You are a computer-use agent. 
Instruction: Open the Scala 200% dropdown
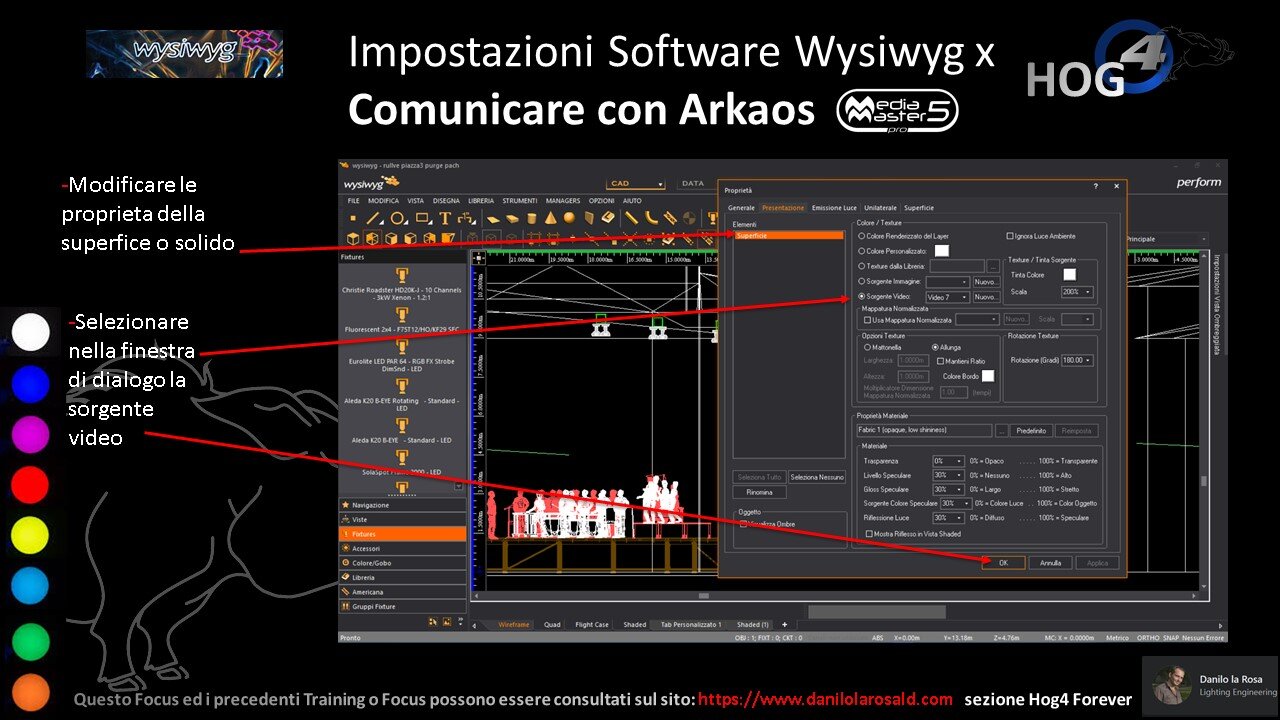click(x=1077, y=292)
